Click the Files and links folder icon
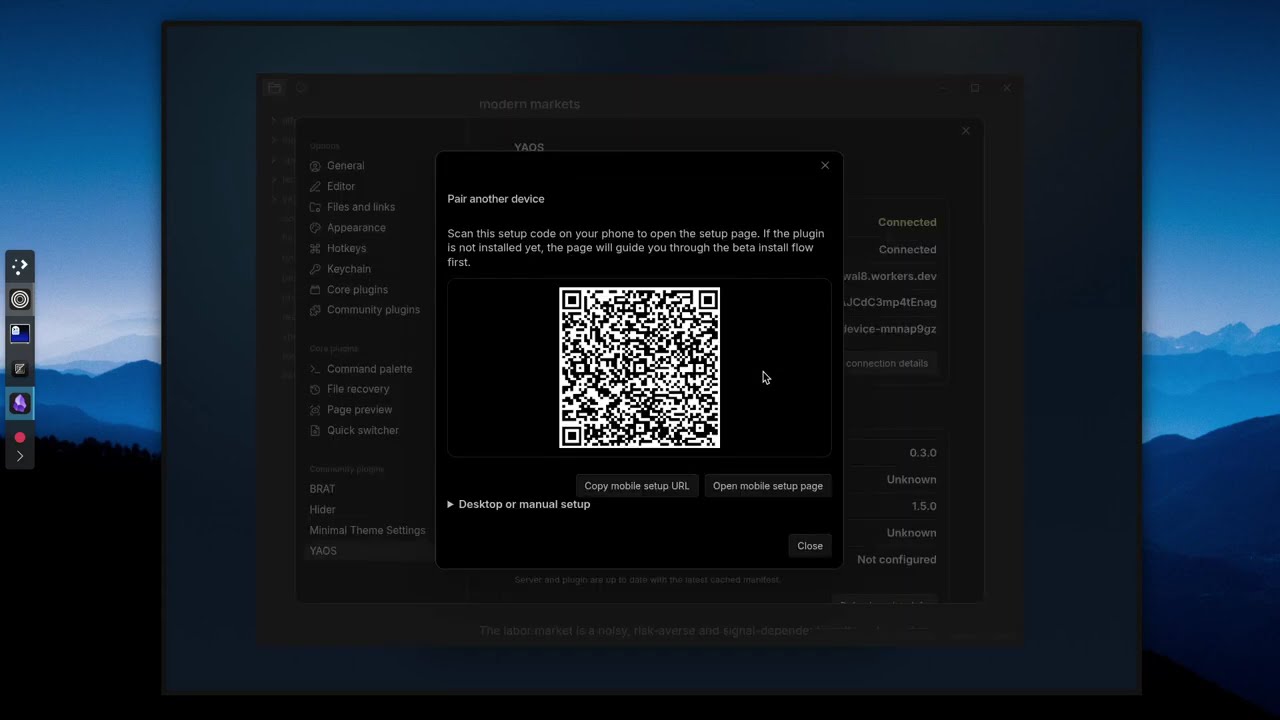Screen dimensions: 1280x720 (315, 207)
